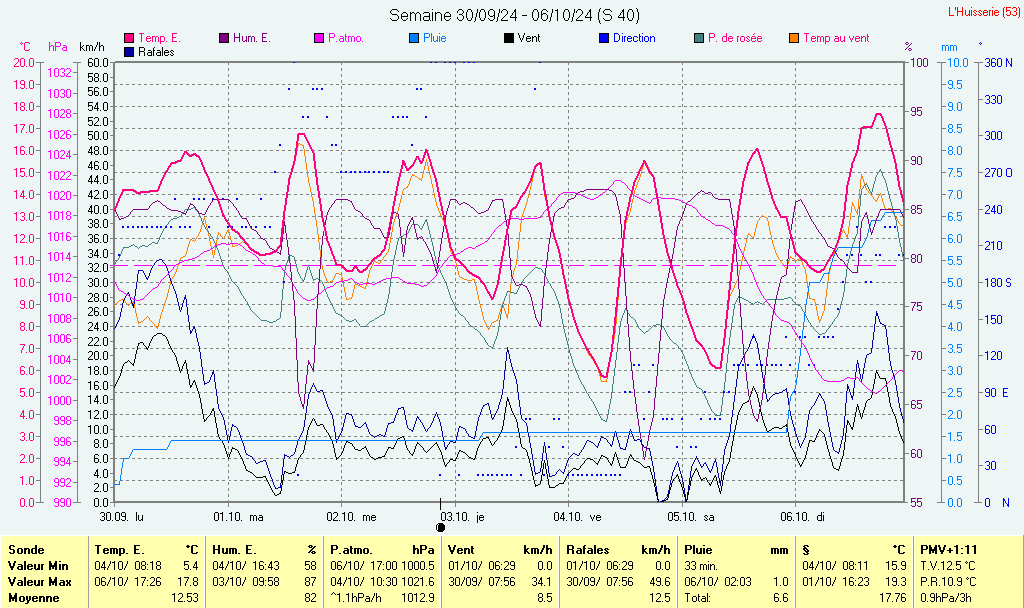This screenshot has height=608, width=1024.
Task: Click the Direction legend label
Action: (x=634, y=39)
